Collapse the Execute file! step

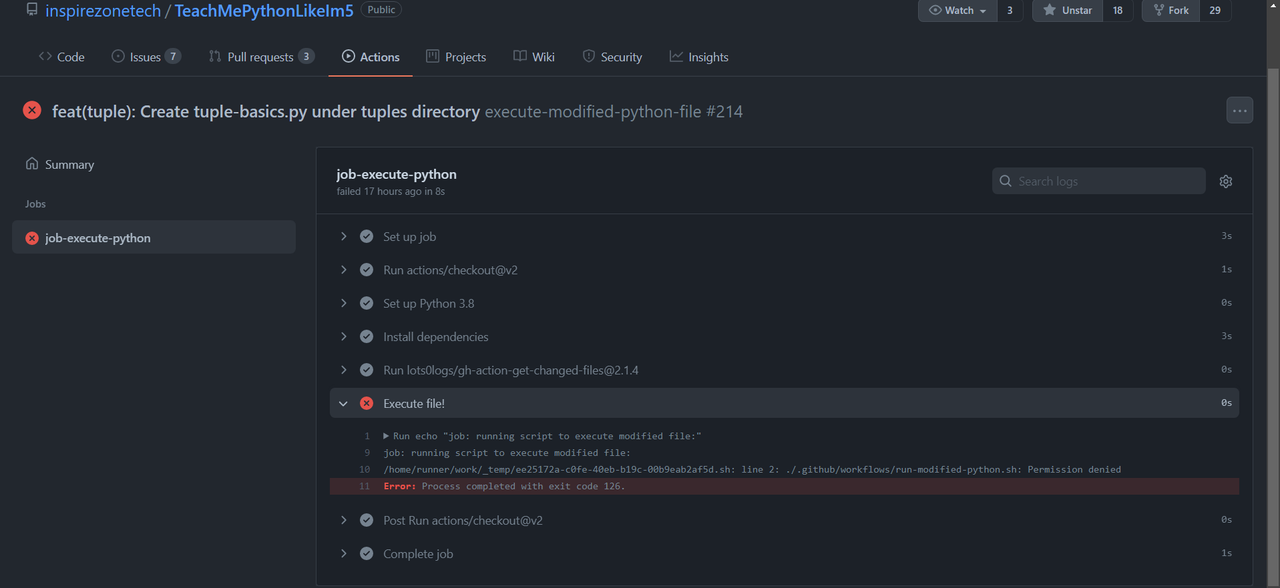coord(784,403)
